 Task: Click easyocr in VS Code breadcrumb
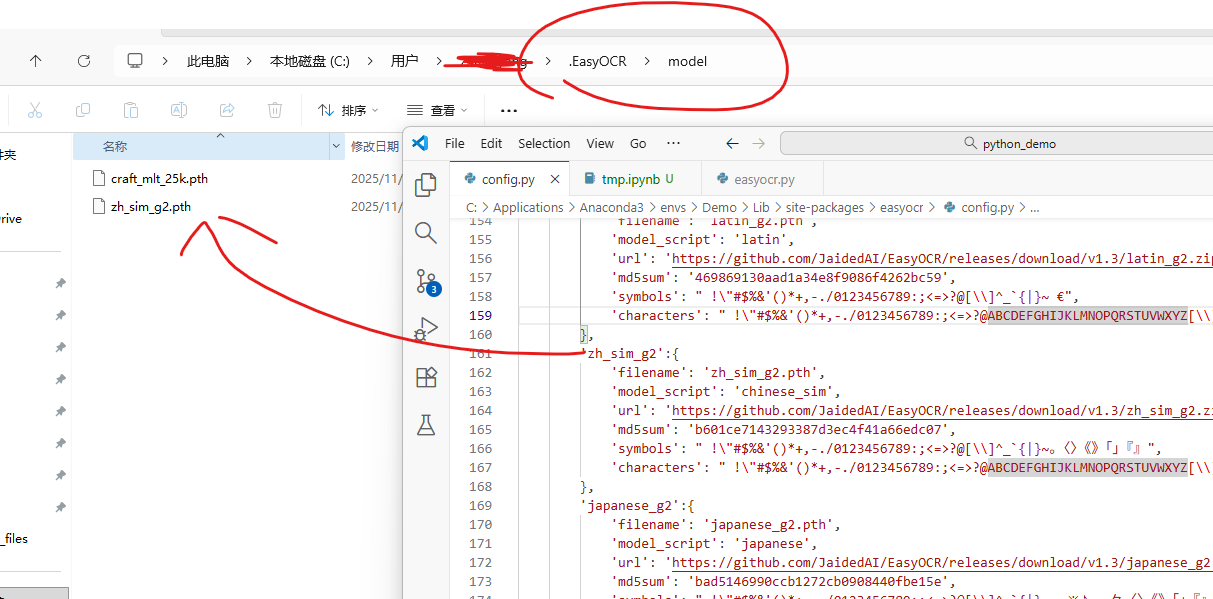pyautogui.click(x=902, y=207)
